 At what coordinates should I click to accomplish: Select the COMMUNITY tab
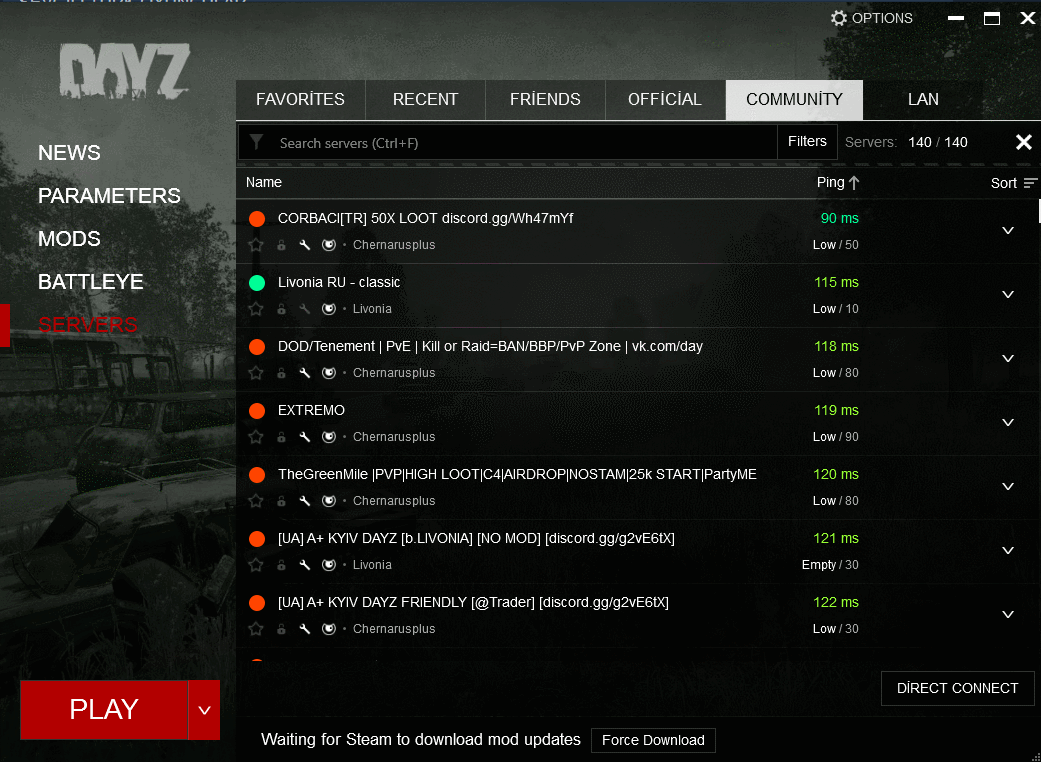coord(795,100)
